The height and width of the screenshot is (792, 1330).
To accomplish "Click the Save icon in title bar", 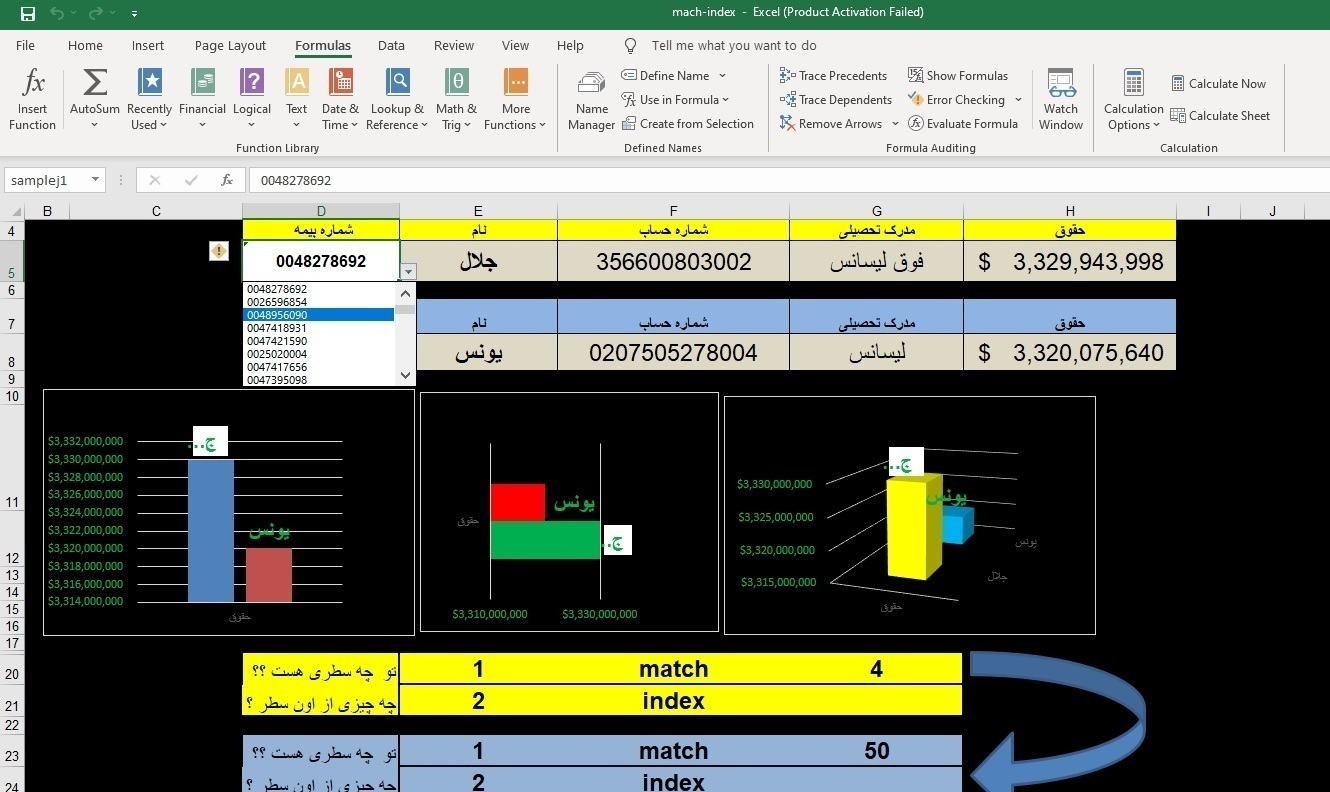I will (x=28, y=13).
